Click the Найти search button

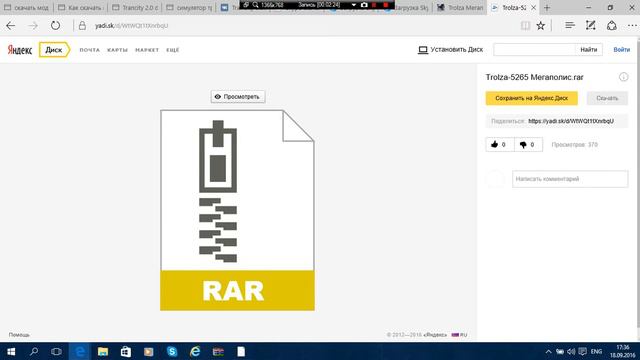pos(589,49)
